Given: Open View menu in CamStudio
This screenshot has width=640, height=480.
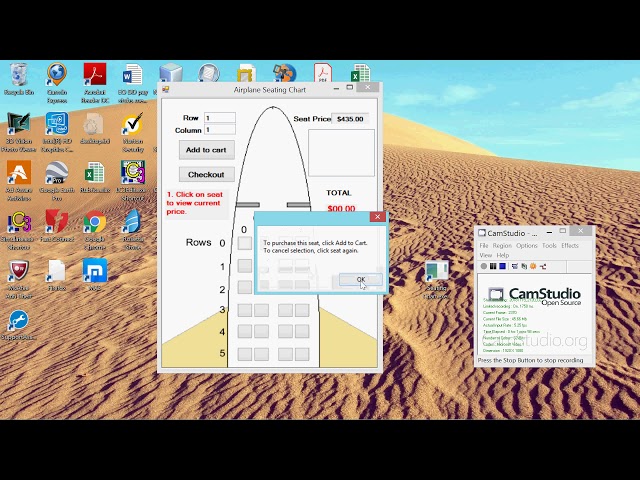Looking at the screenshot, I should tap(485, 255).
